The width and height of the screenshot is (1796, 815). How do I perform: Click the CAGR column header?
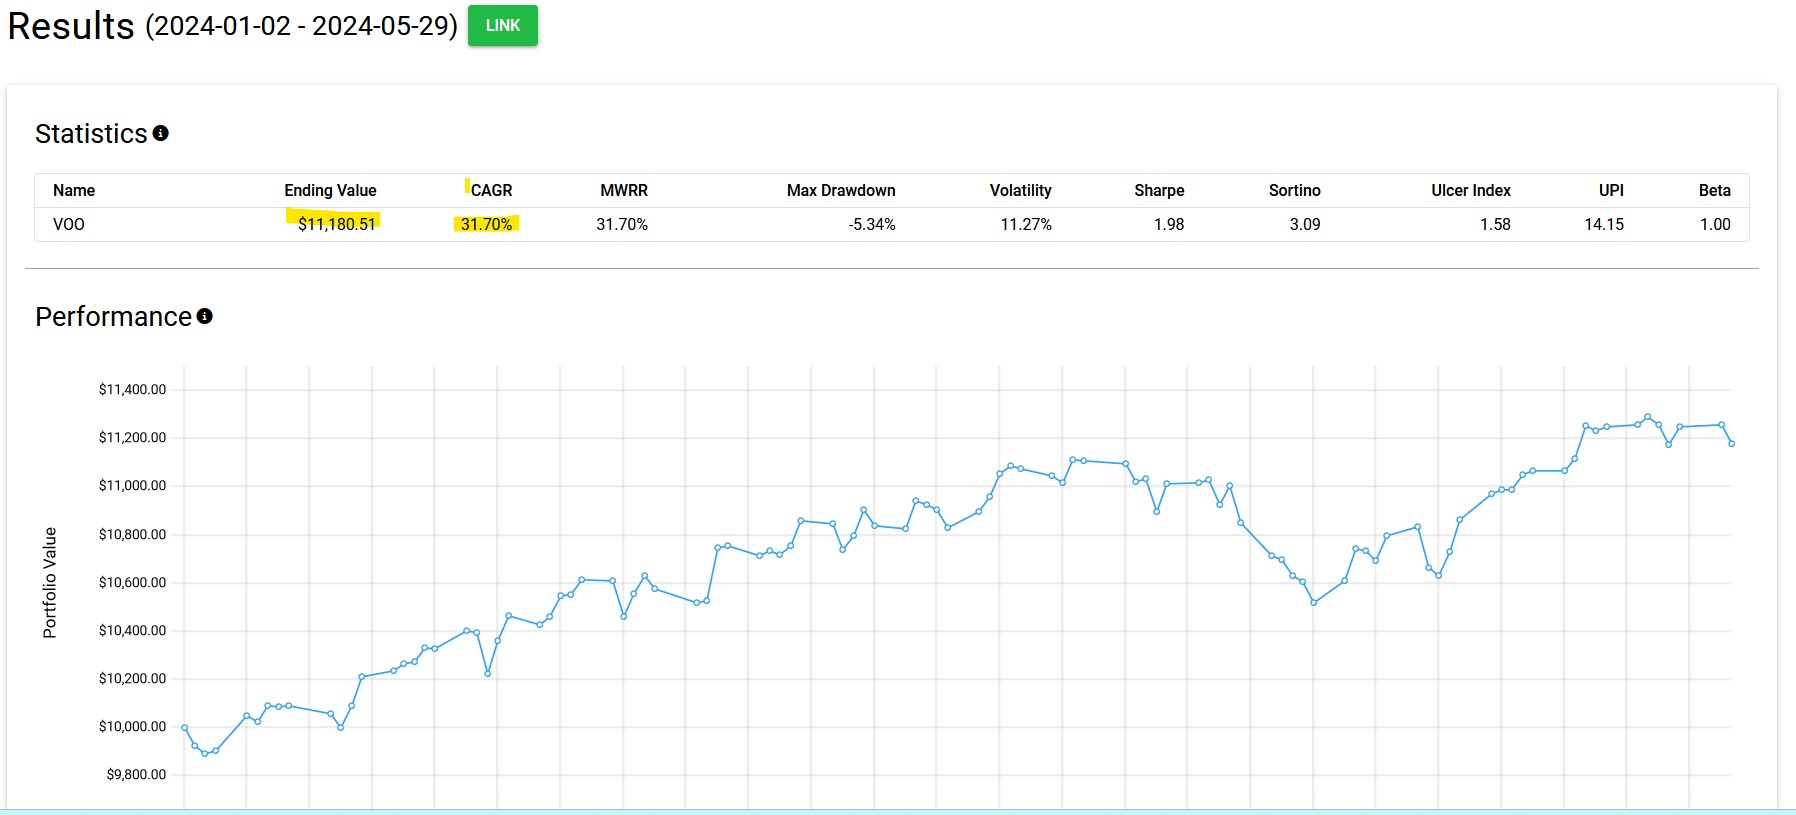click(491, 190)
